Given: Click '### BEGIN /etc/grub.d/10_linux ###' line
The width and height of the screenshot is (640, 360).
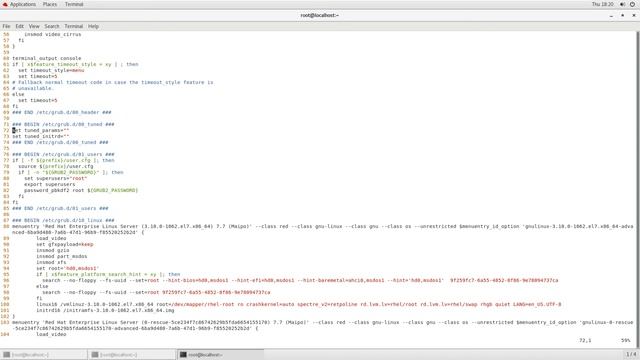Looking at the screenshot, I should point(63,220).
